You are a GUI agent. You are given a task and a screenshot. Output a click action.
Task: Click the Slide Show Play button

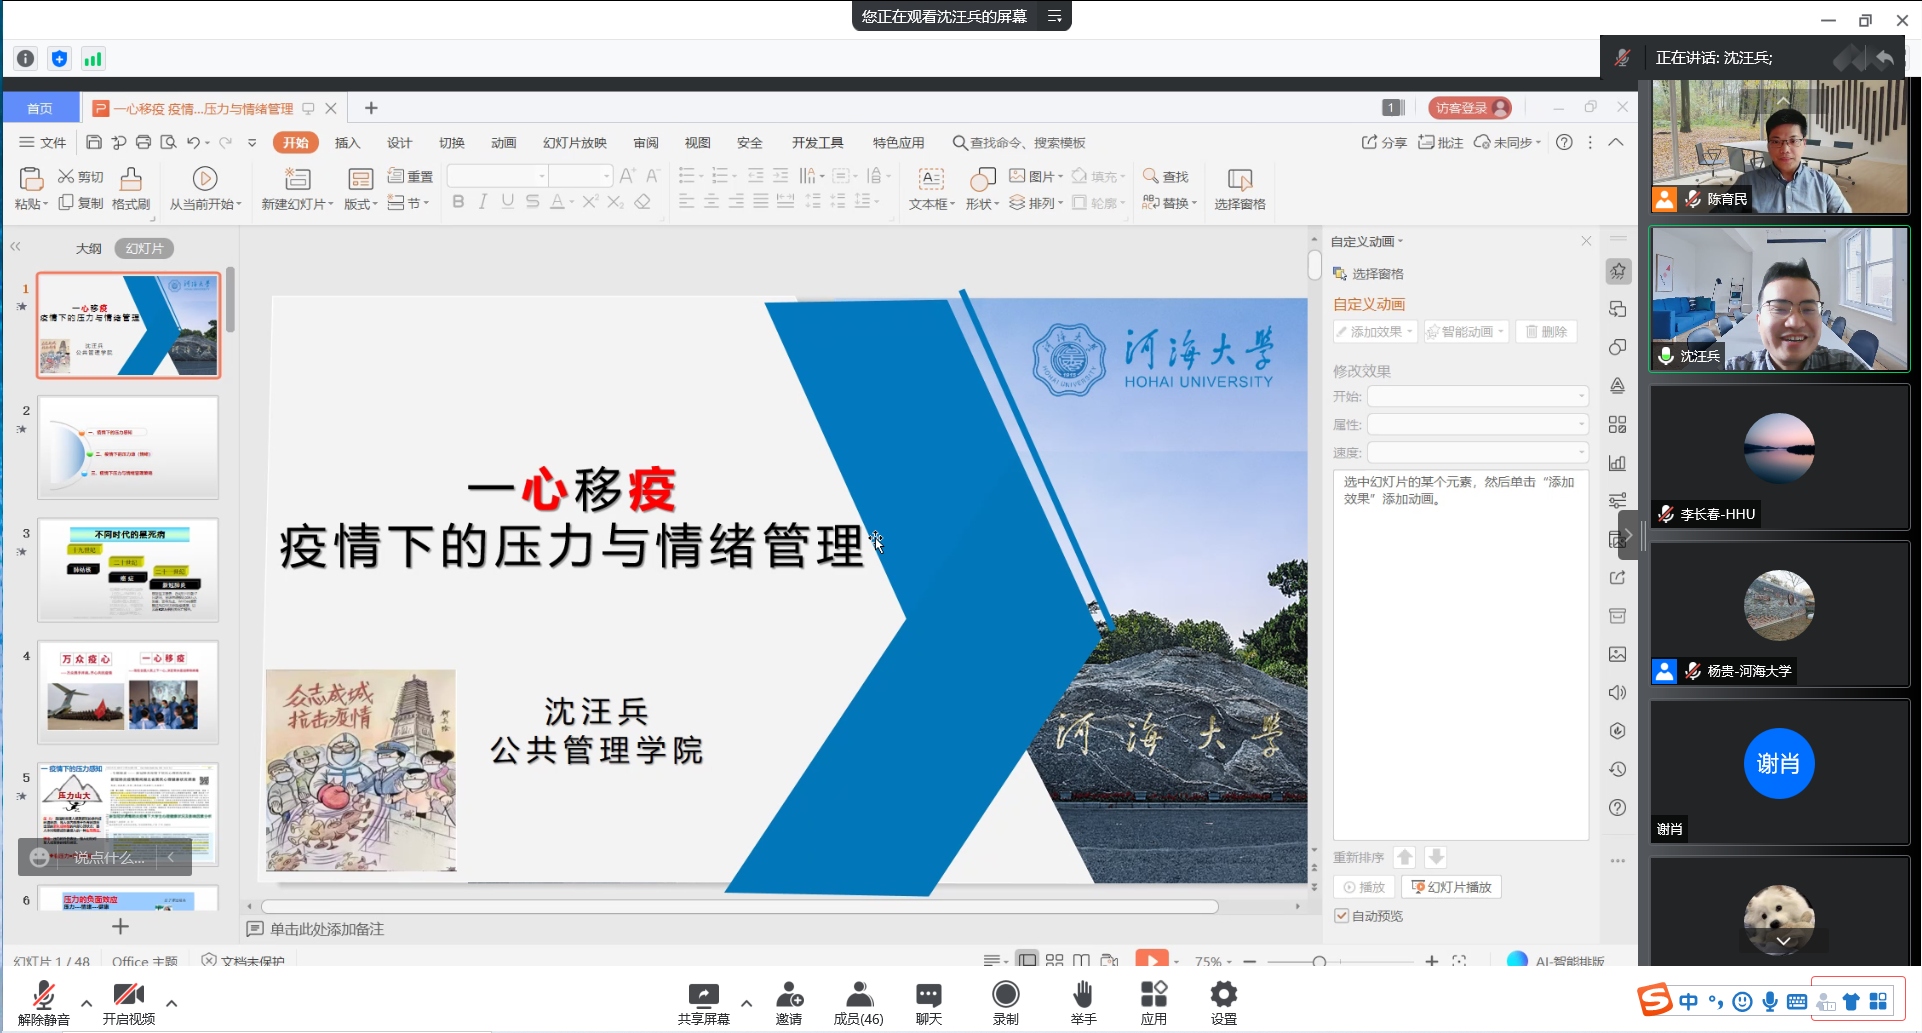click(1452, 887)
